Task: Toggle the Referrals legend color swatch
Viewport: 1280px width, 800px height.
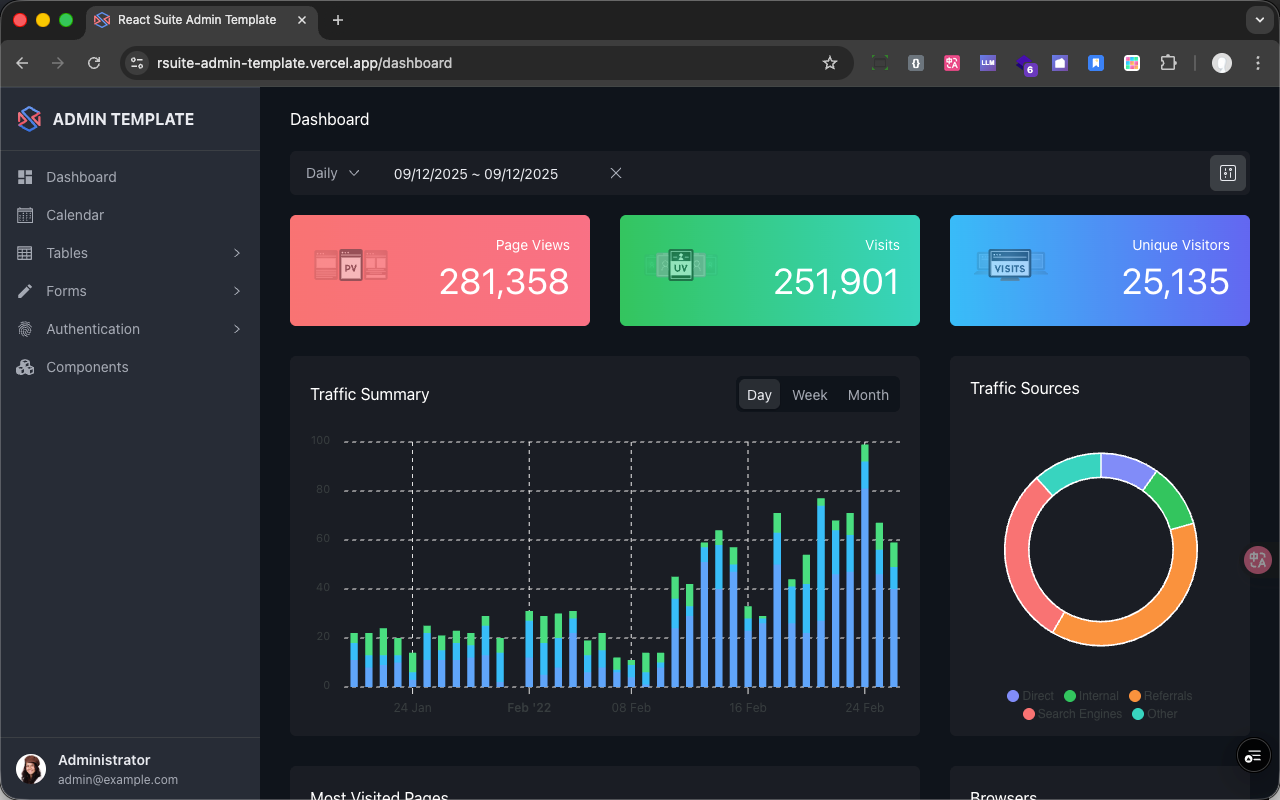Action: click(1135, 696)
